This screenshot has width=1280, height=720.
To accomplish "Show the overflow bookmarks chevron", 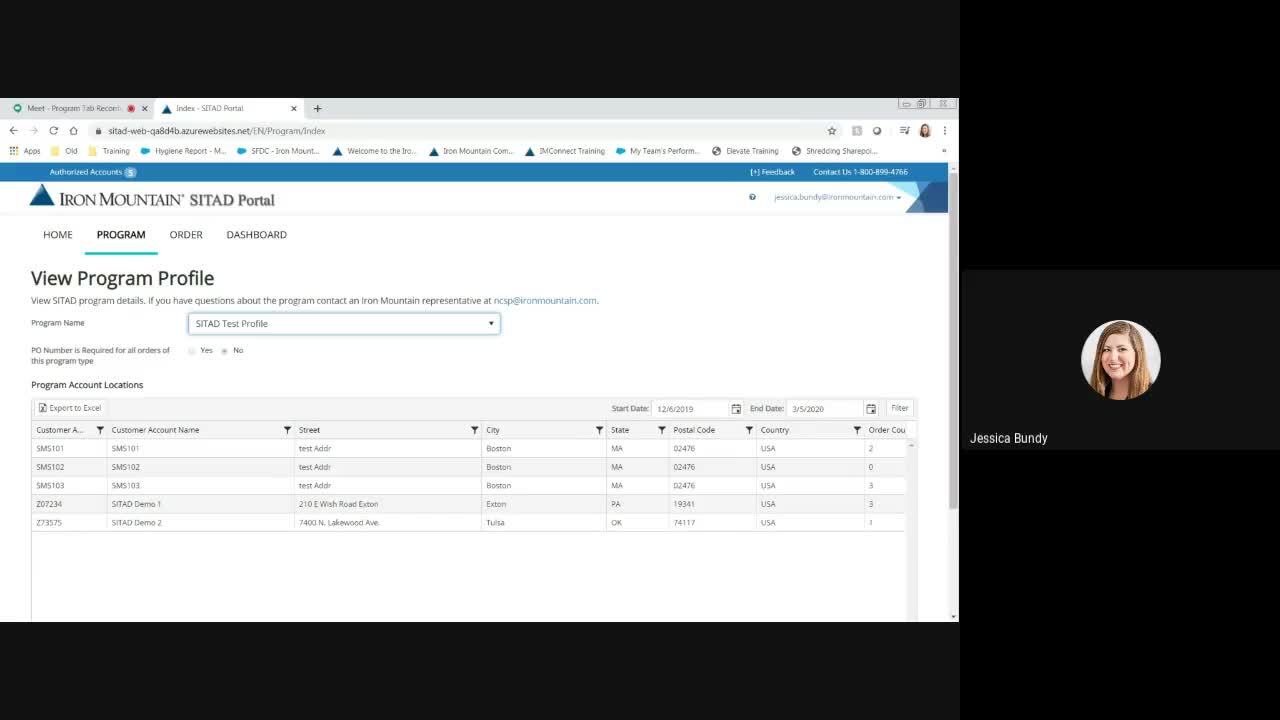I will [x=943, y=151].
